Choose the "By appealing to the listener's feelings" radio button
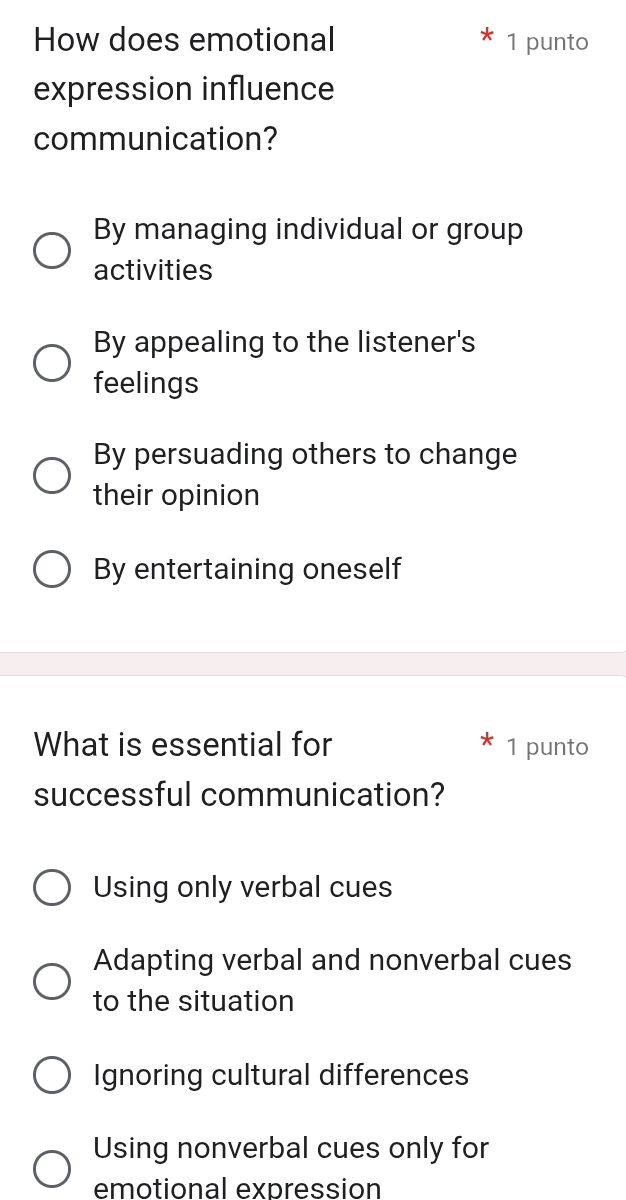The height and width of the screenshot is (1200, 626). click(52, 364)
